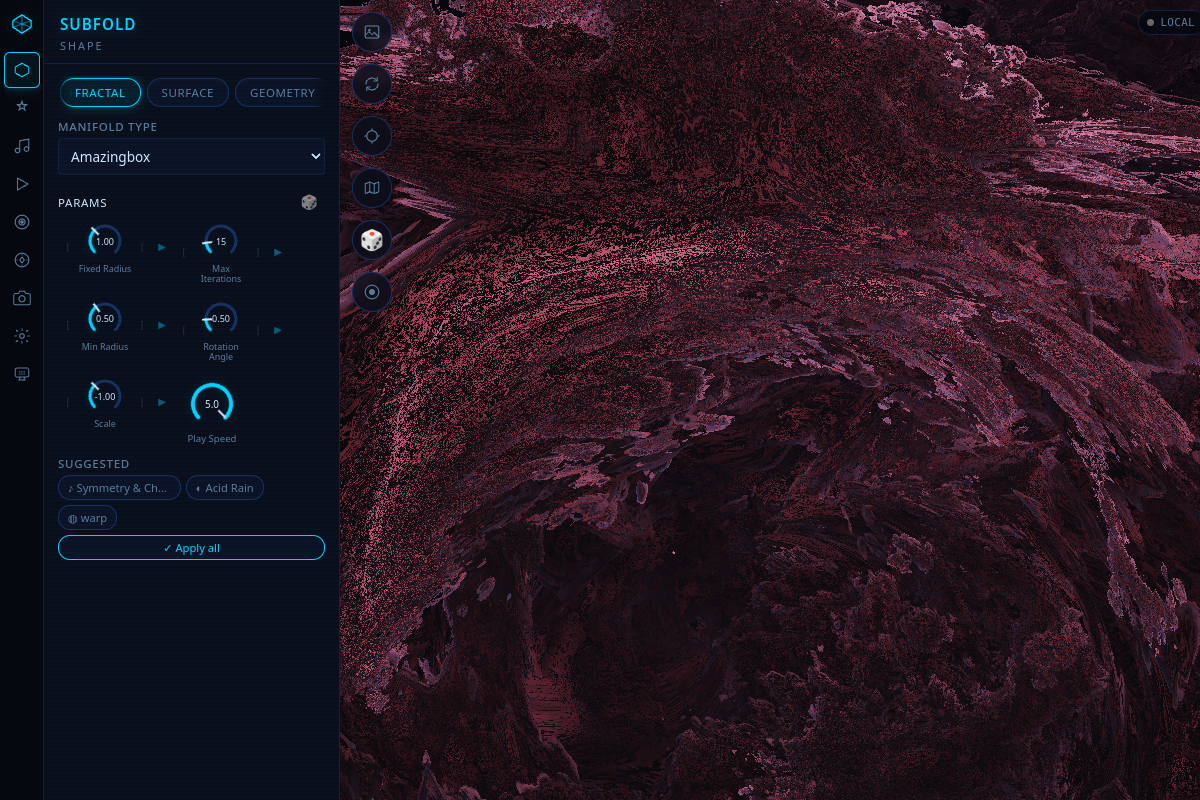This screenshot has width=1200, height=800.
Task: Animate the Rotation Angle parameter arrow
Action: pyautogui.click(x=278, y=330)
